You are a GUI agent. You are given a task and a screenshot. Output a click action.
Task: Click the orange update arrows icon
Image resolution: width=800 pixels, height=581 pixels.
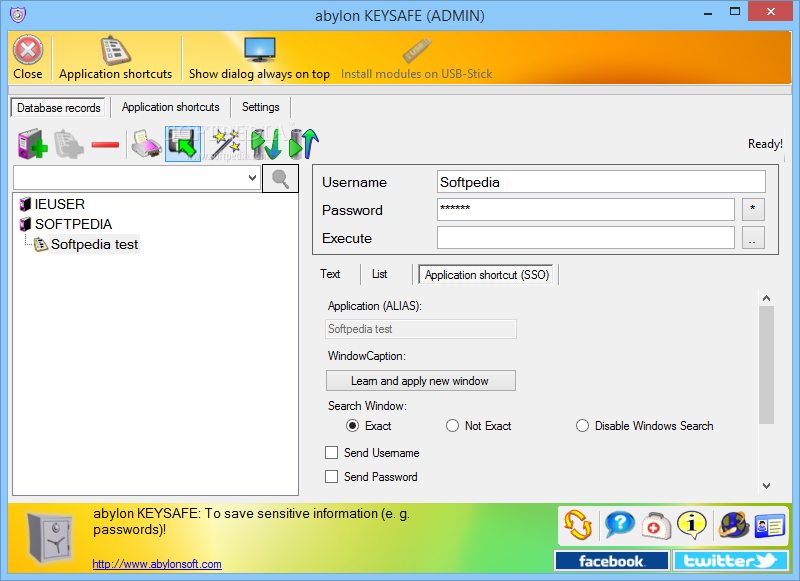coord(578,524)
